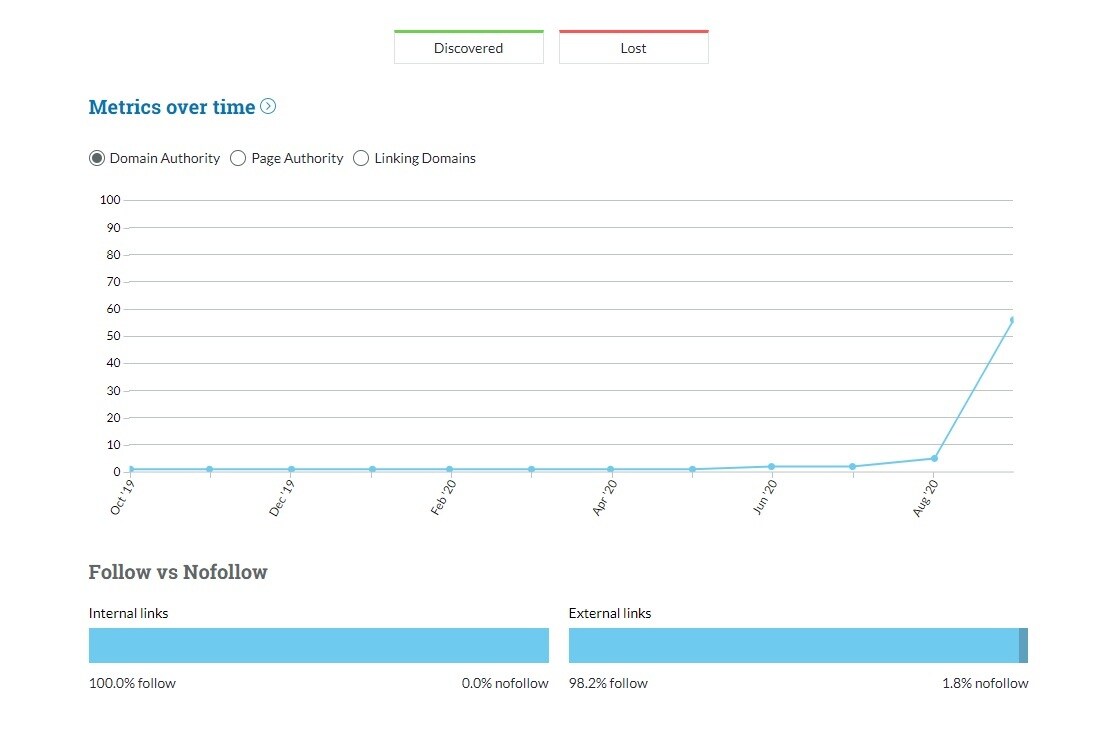Select the Page Authority radio button
Screen dimensions: 1101x733
(x=238, y=158)
